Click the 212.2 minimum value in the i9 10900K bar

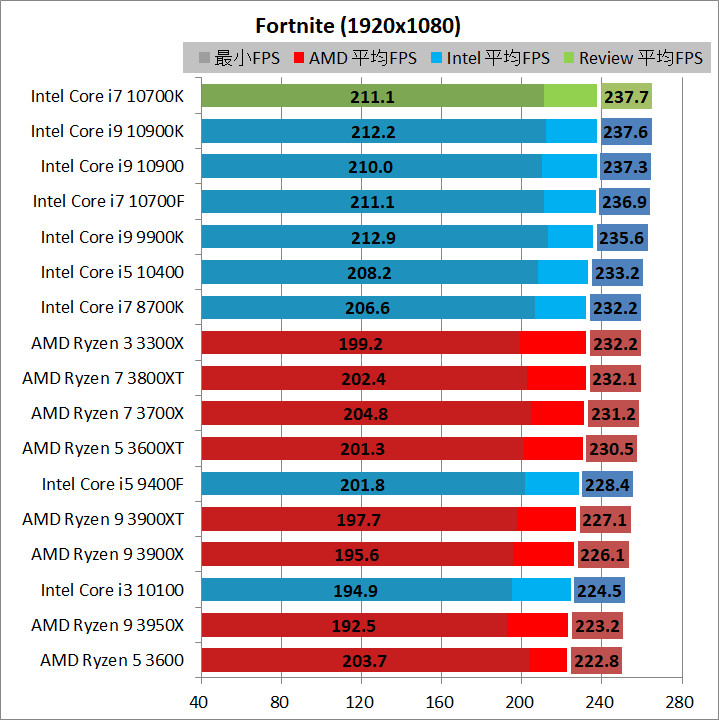[373, 132]
